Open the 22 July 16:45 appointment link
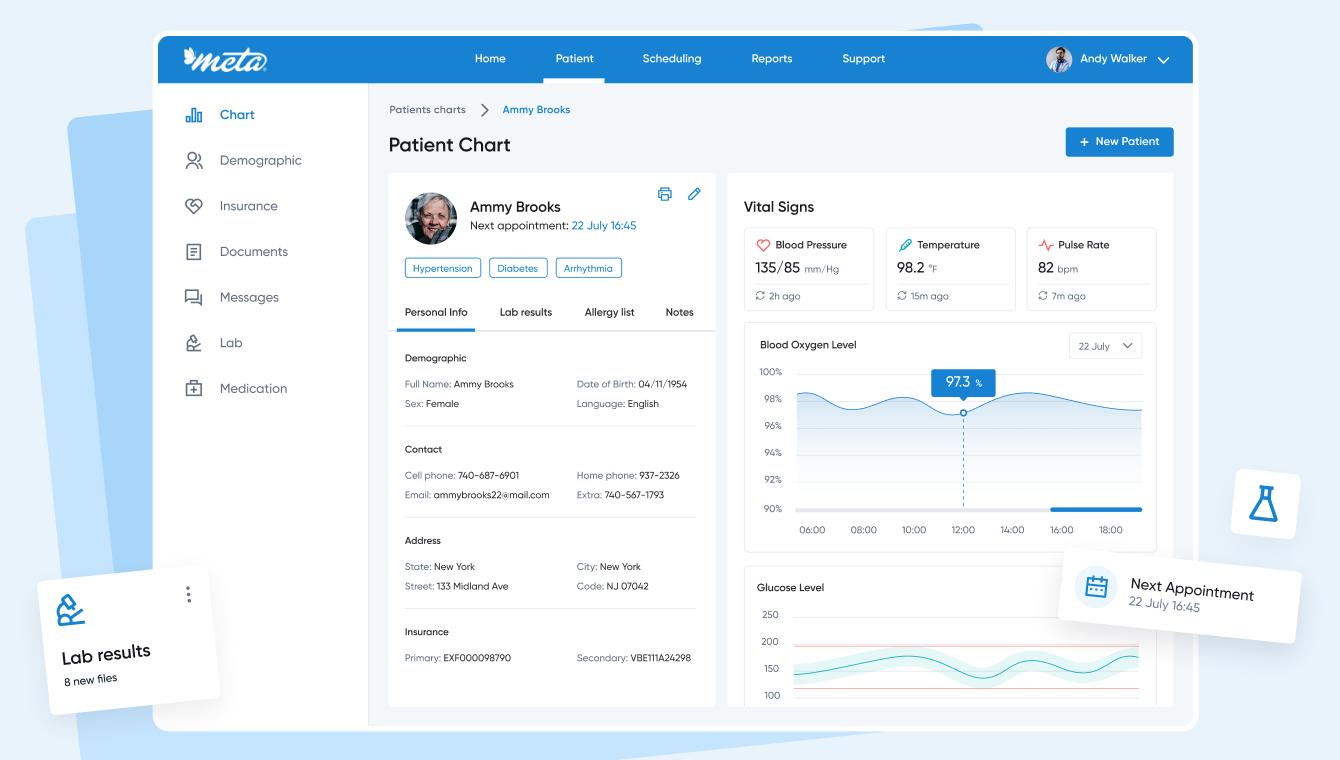The height and width of the screenshot is (760, 1340). point(604,226)
